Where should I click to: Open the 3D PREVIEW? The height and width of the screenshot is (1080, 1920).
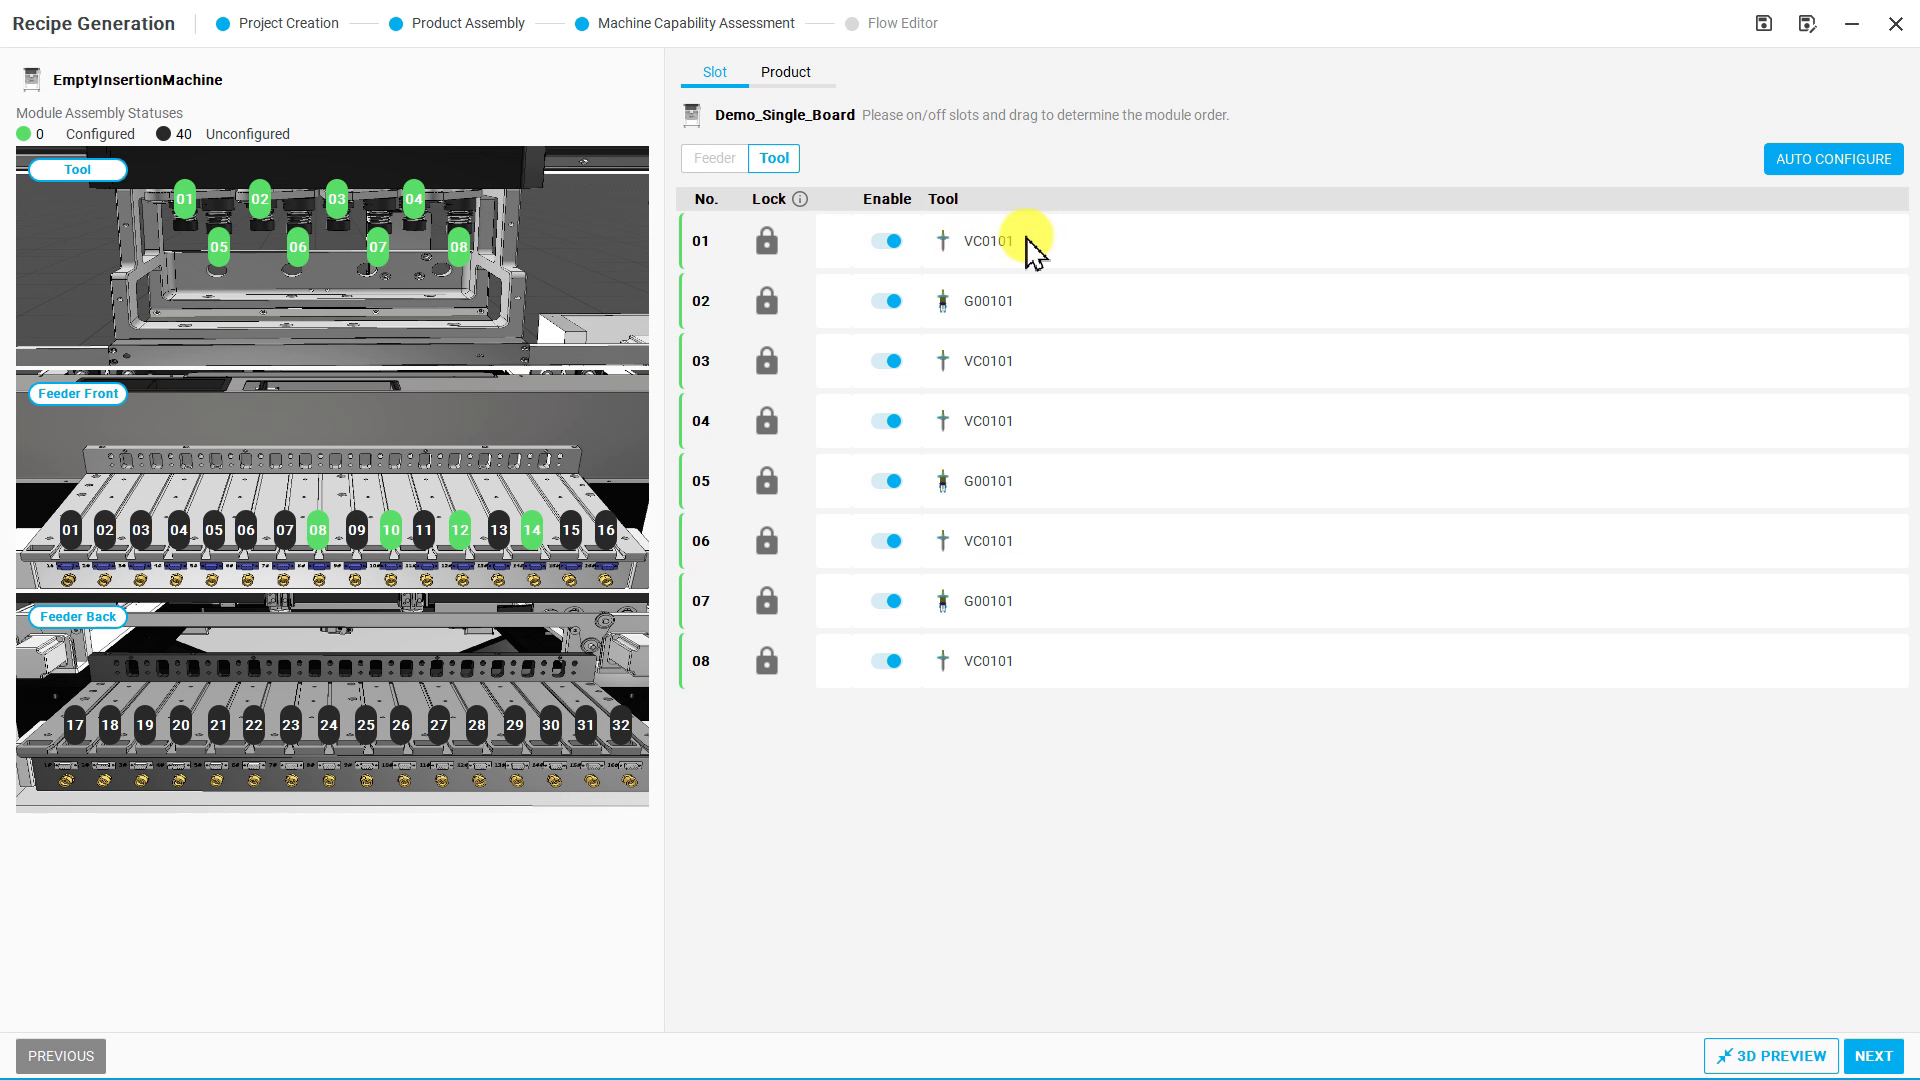point(1771,1056)
